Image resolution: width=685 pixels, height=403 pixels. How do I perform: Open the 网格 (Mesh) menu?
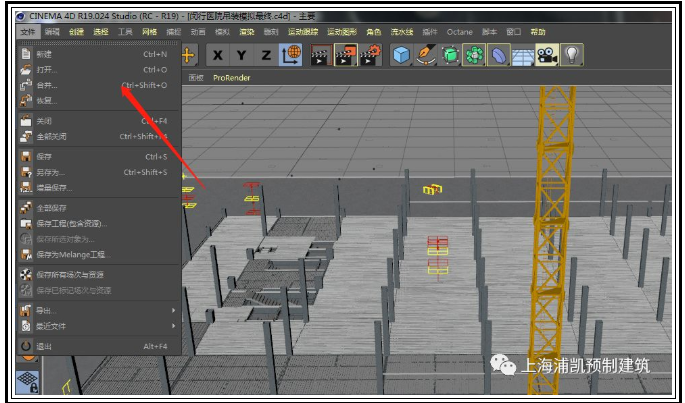coord(149,32)
